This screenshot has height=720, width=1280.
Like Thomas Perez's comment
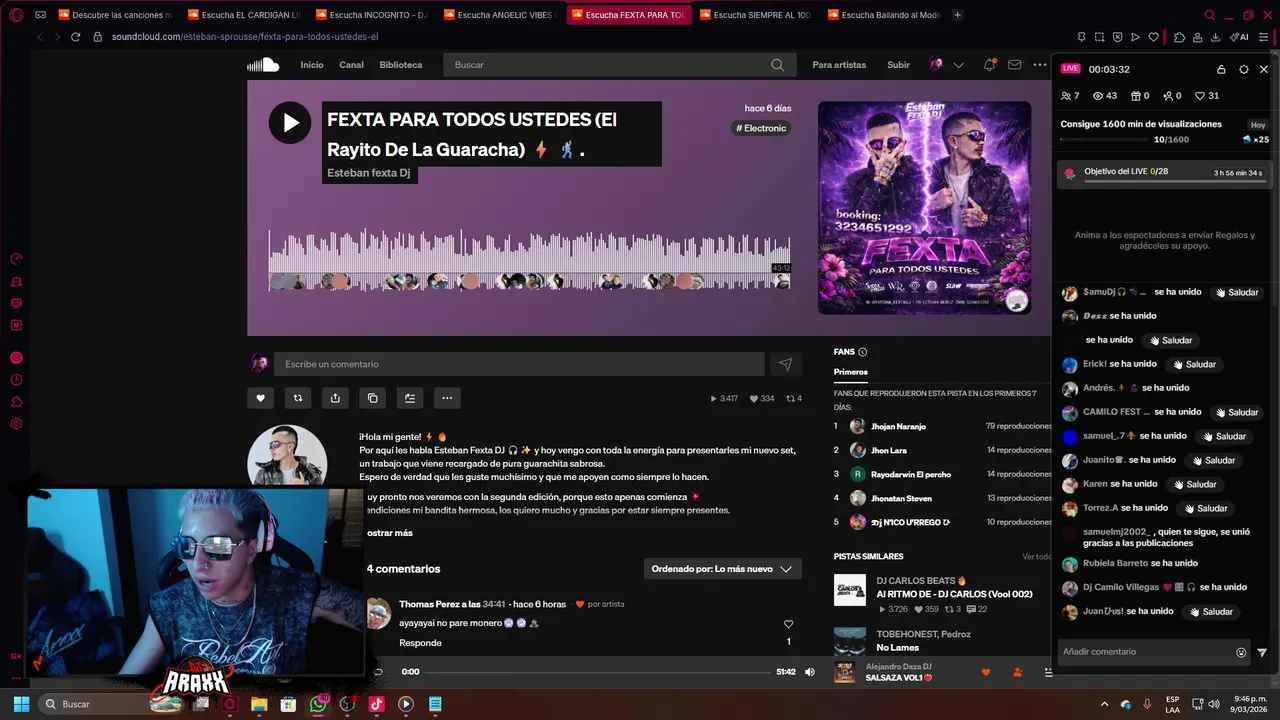[x=788, y=624]
